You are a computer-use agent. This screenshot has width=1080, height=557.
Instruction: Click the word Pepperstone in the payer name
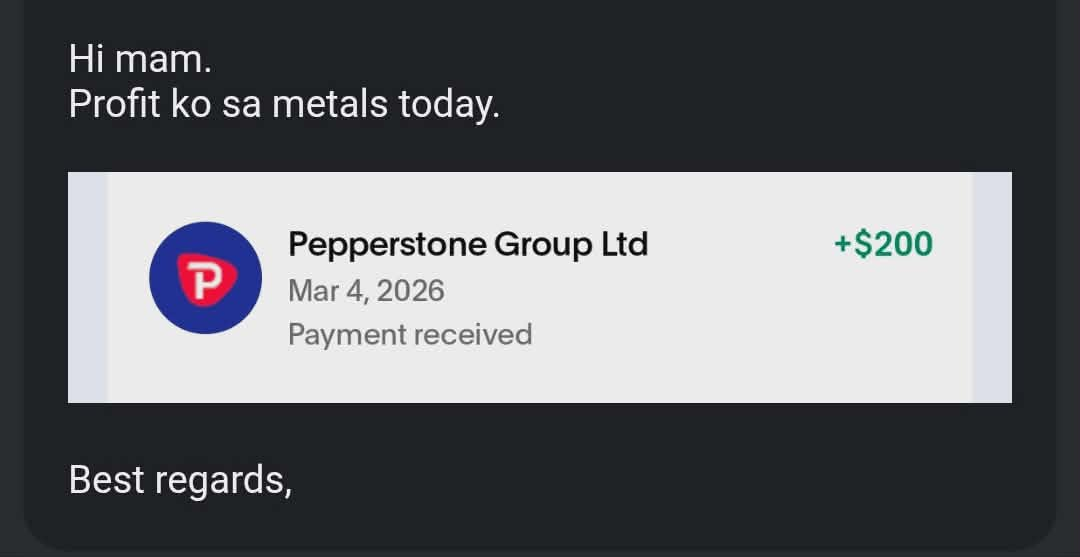point(386,243)
